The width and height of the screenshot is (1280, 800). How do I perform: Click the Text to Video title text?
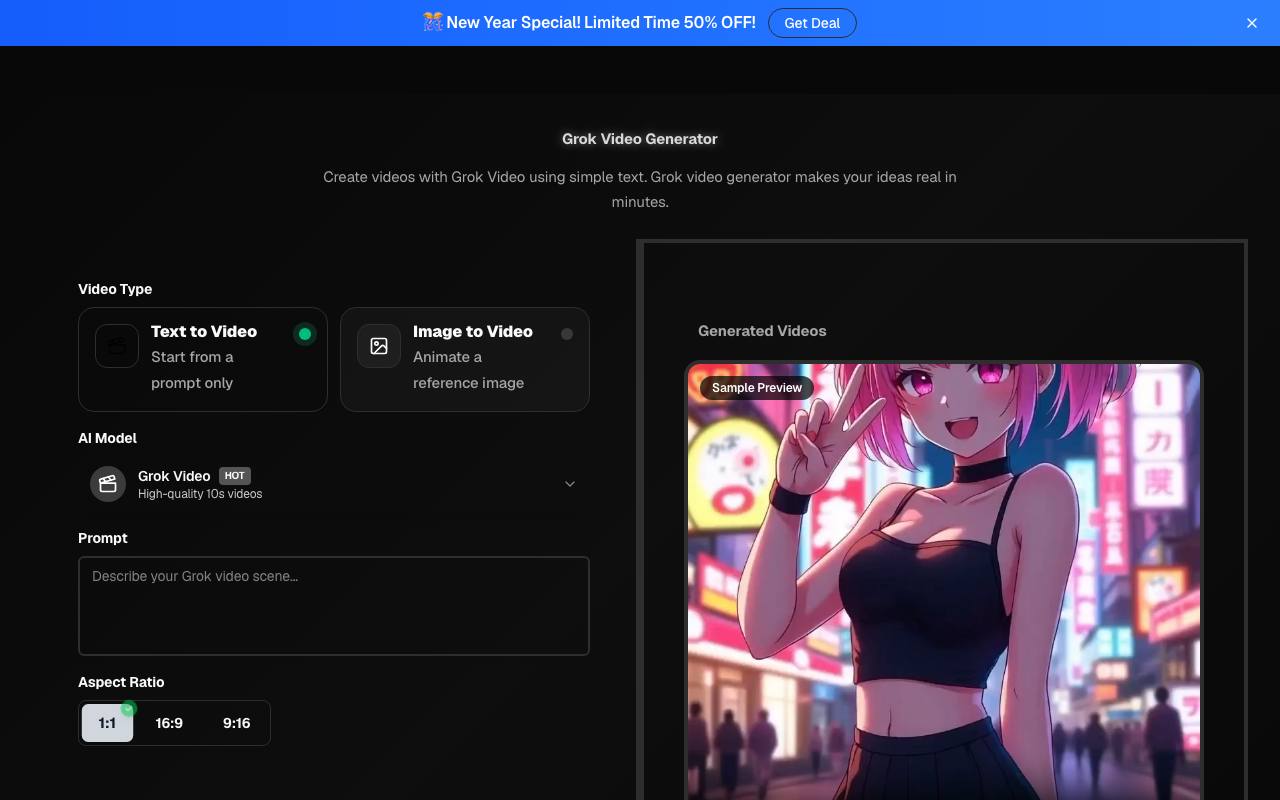tap(204, 331)
